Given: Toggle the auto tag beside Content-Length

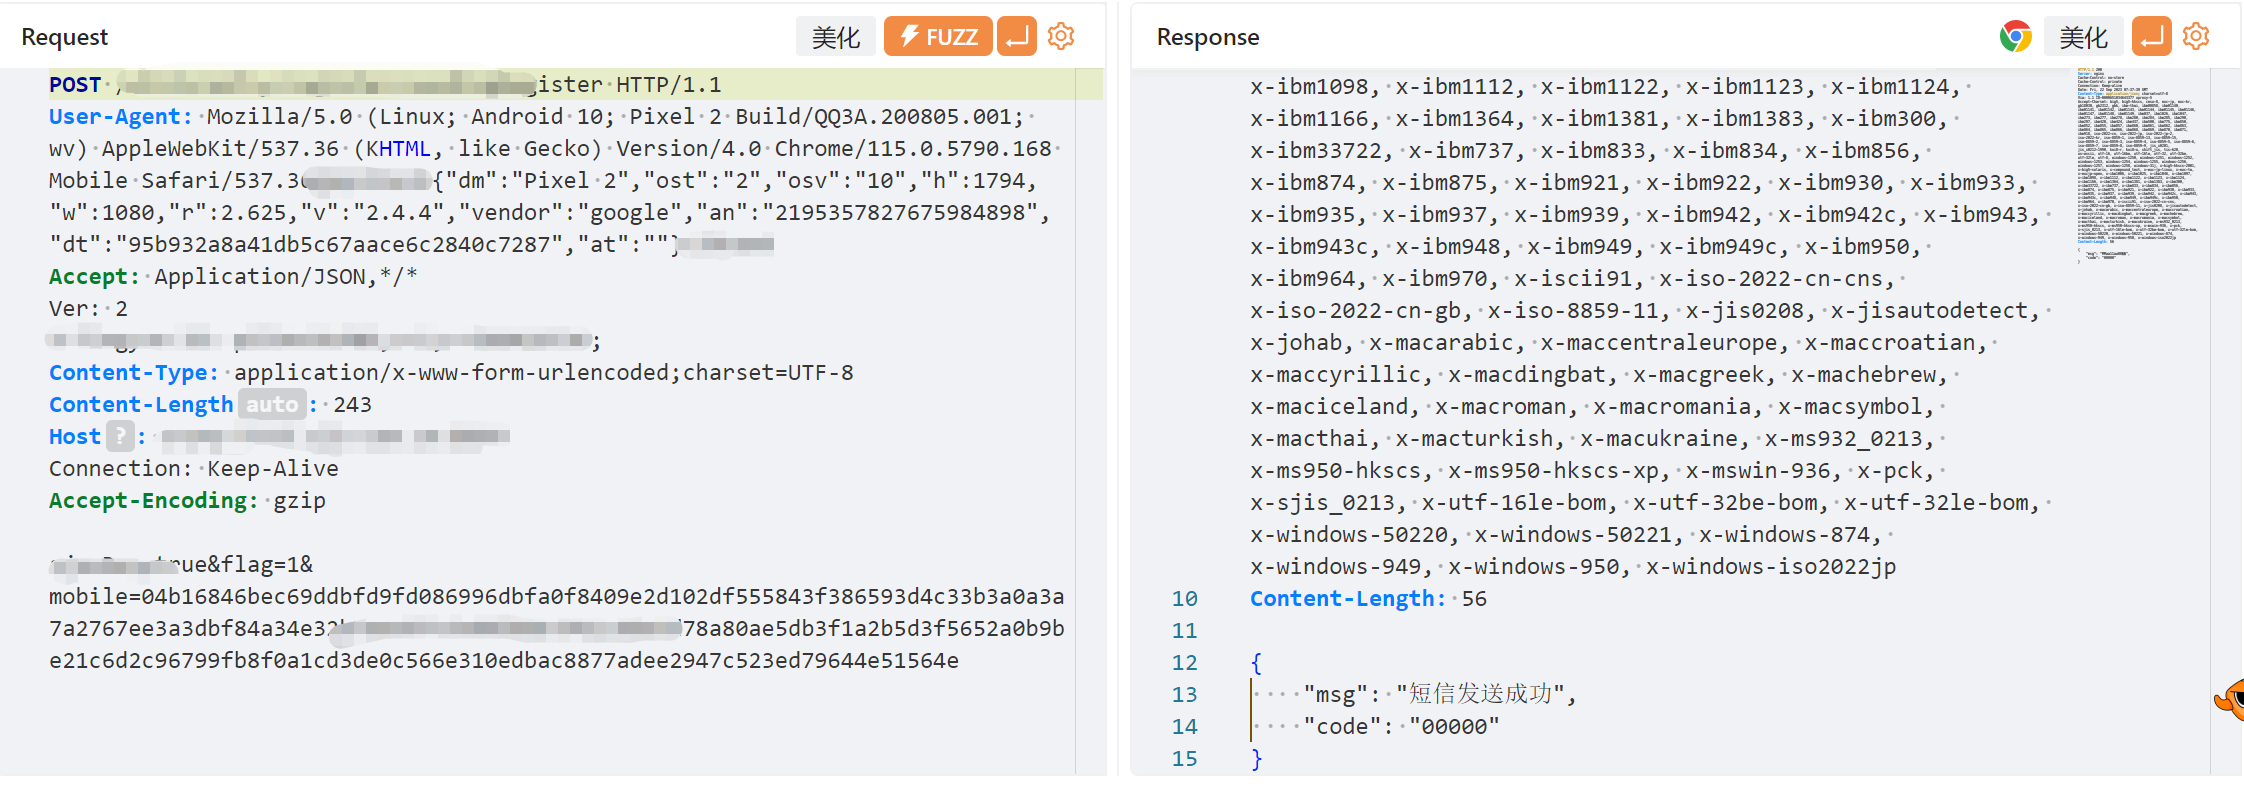Looking at the screenshot, I should (272, 405).
